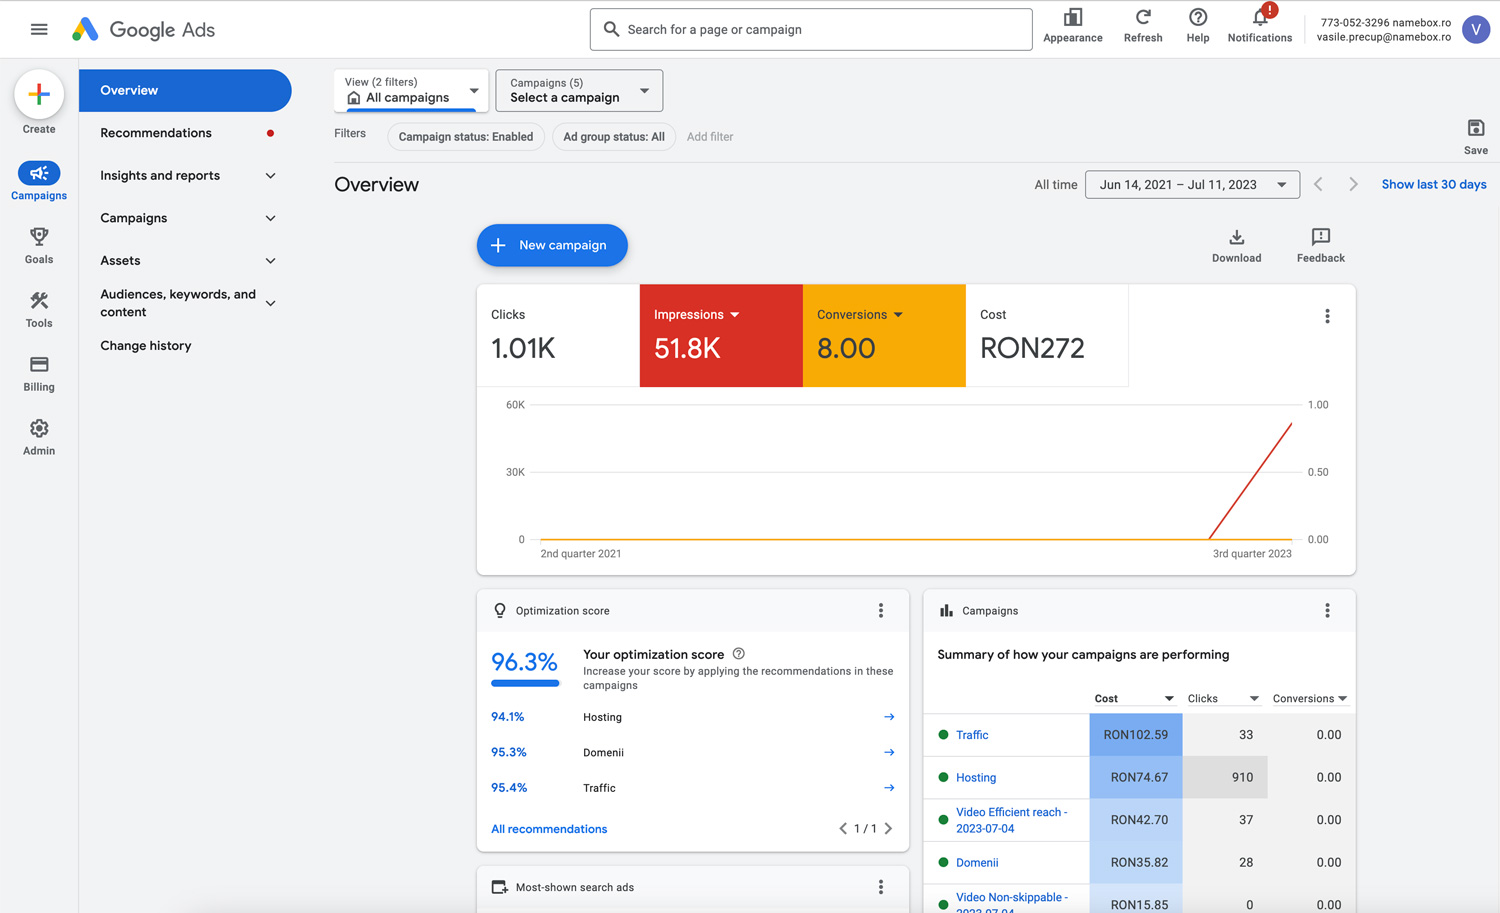Expand Audiences, keywords, and content
The height and width of the screenshot is (913, 1500).
click(270, 303)
